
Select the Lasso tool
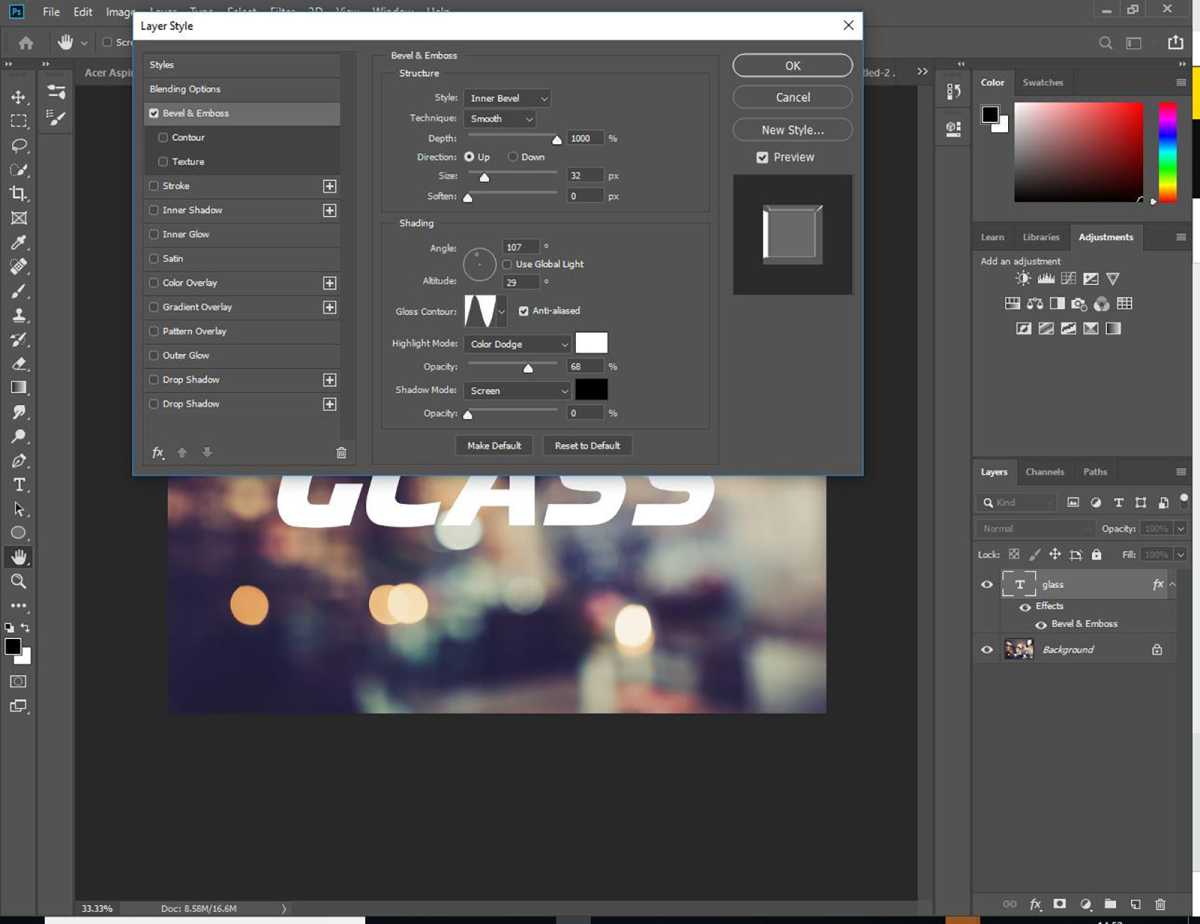18,145
